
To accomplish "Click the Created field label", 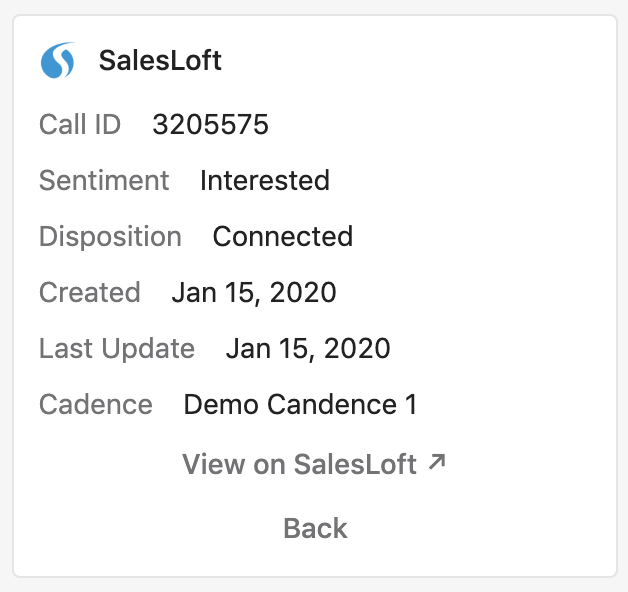I will pyautogui.click(x=90, y=292).
